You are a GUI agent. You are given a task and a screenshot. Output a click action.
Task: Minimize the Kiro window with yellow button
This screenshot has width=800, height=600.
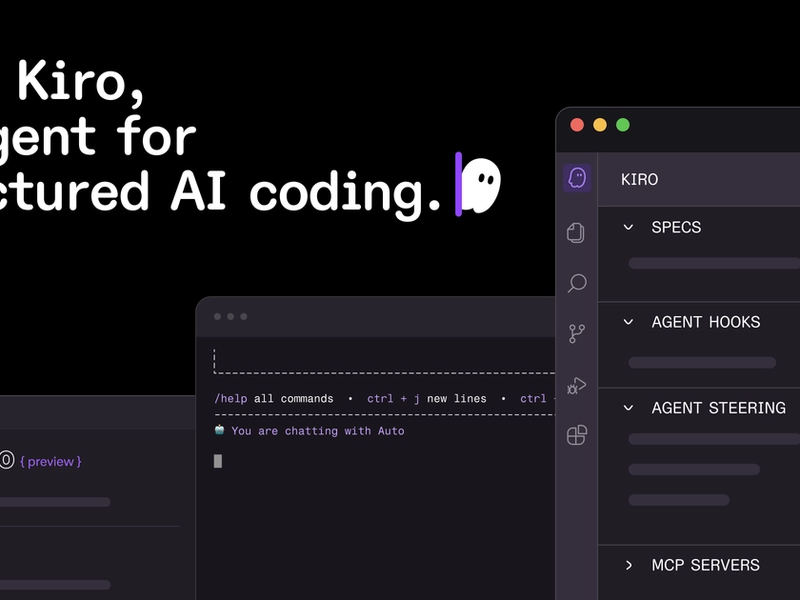(600, 125)
